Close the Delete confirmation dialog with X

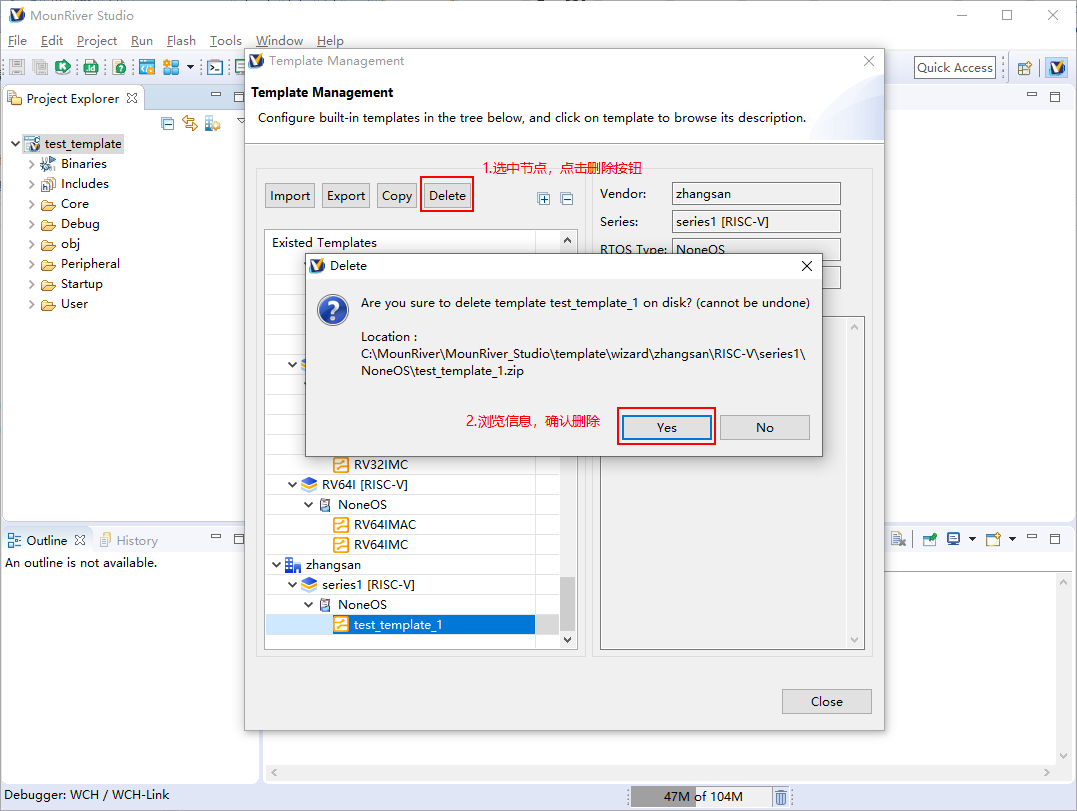(807, 266)
